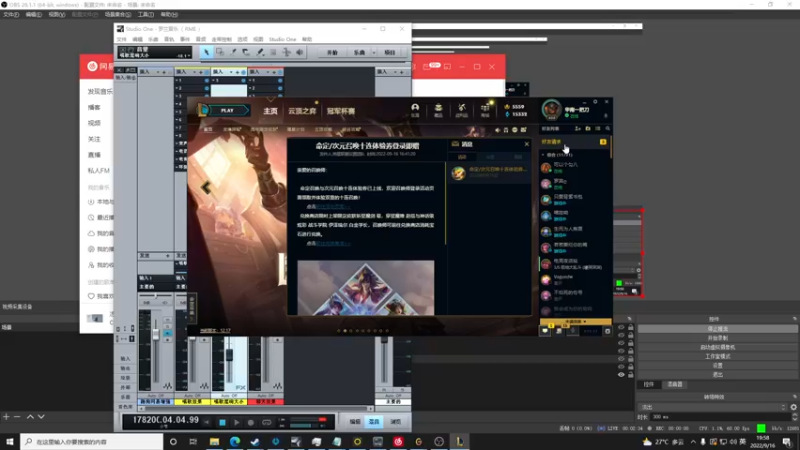Open the OBS transition type dropdown
The height and width of the screenshot is (450, 800).
point(713,407)
